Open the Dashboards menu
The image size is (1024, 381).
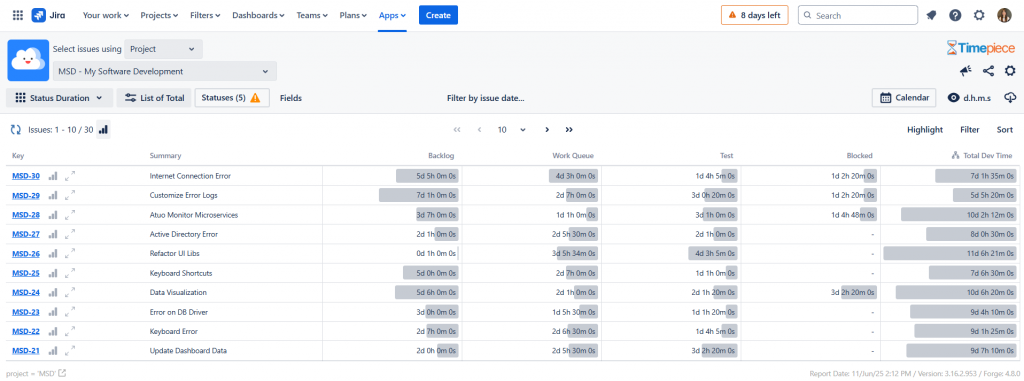click(x=259, y=15)
